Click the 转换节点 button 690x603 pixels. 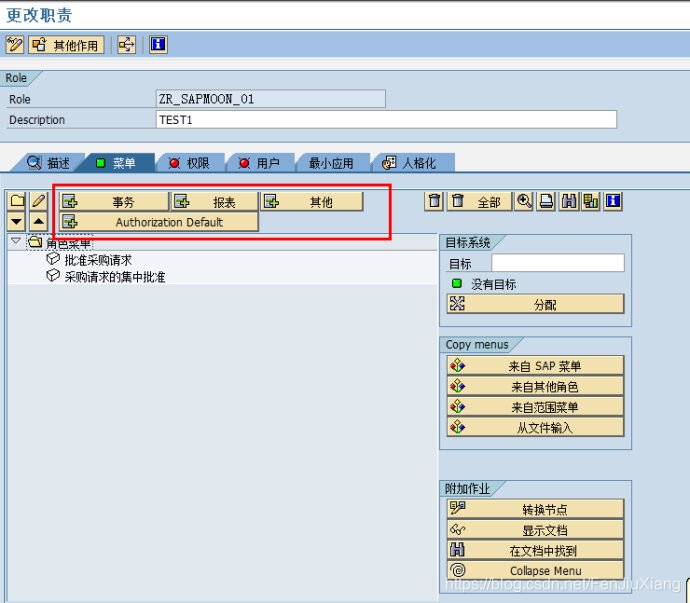[x=536, y=509]
